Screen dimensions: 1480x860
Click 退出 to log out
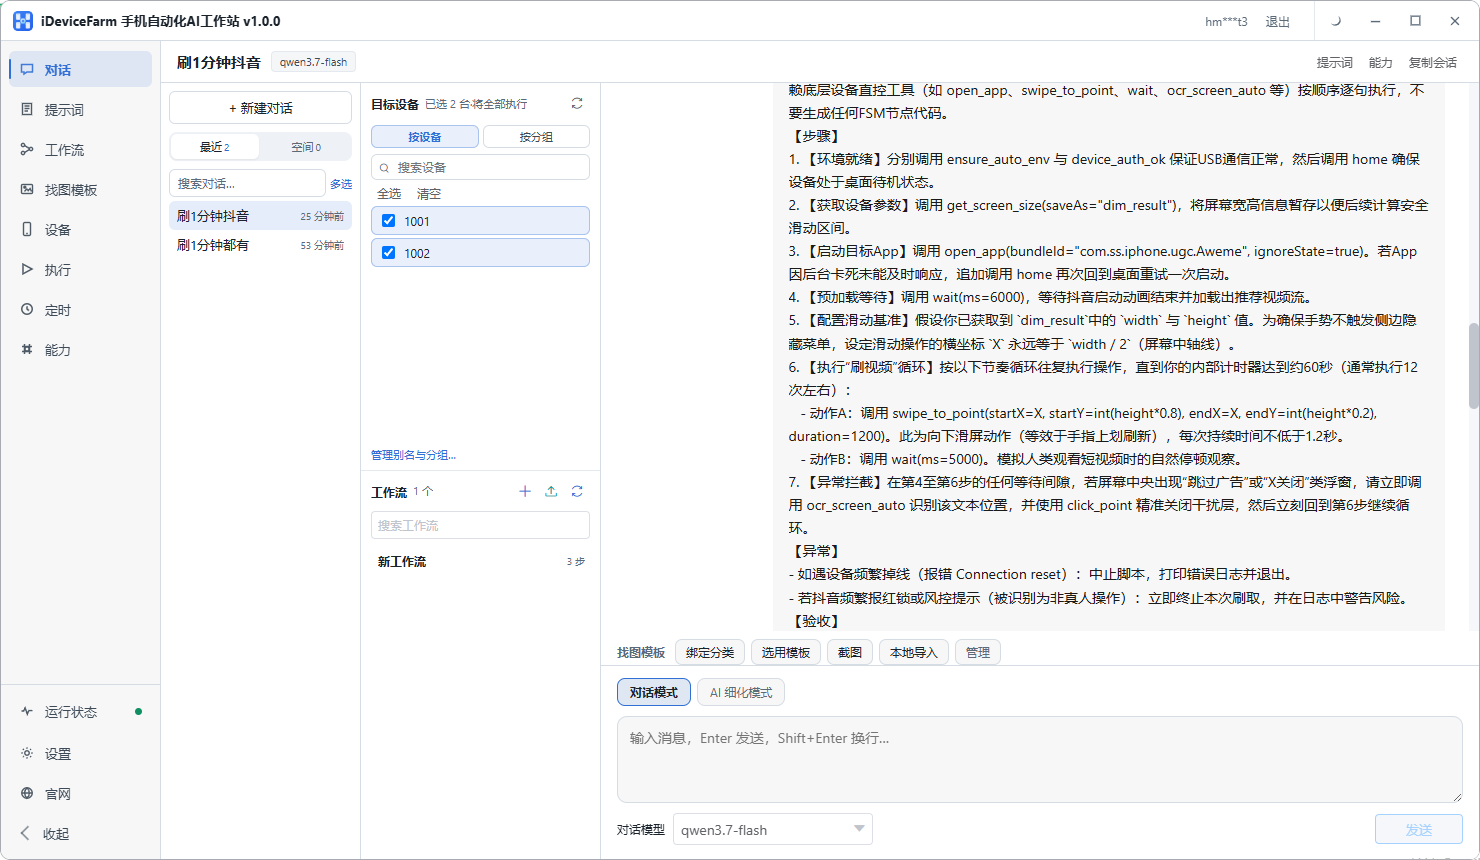pyautogui.click(x=1278, y=22)
